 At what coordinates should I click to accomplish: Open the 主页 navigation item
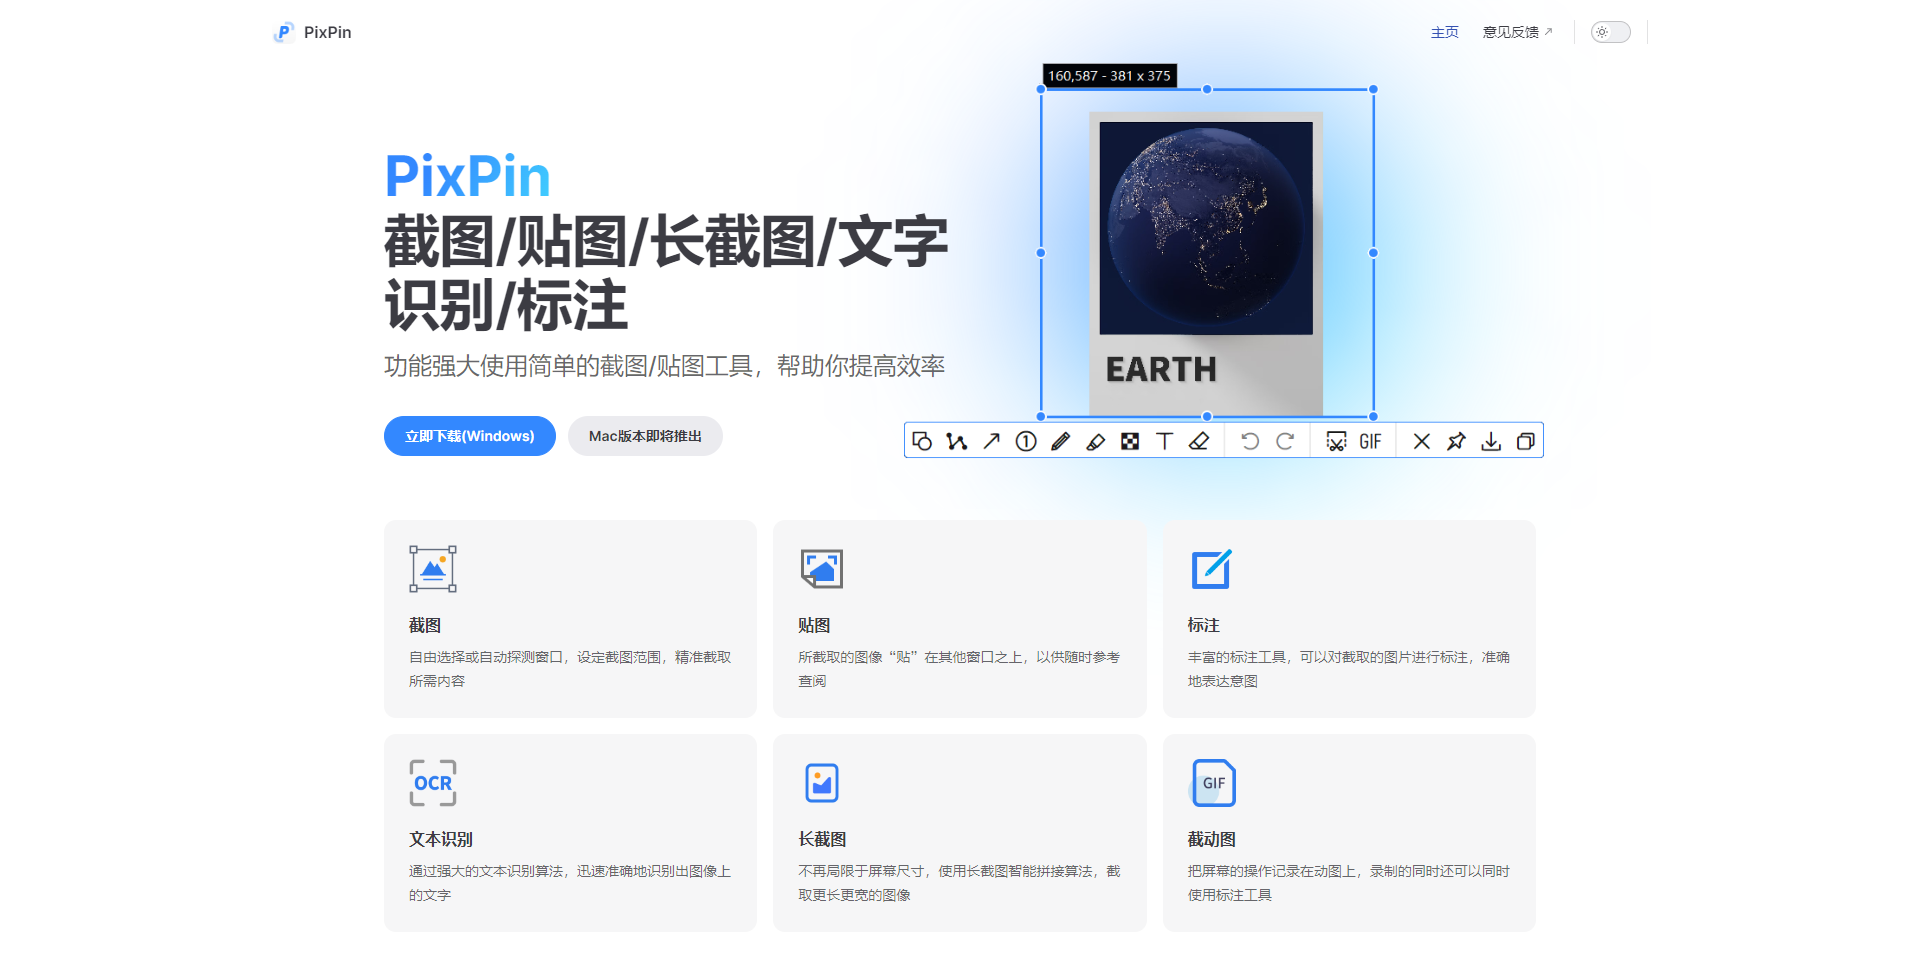[1444, 32]
